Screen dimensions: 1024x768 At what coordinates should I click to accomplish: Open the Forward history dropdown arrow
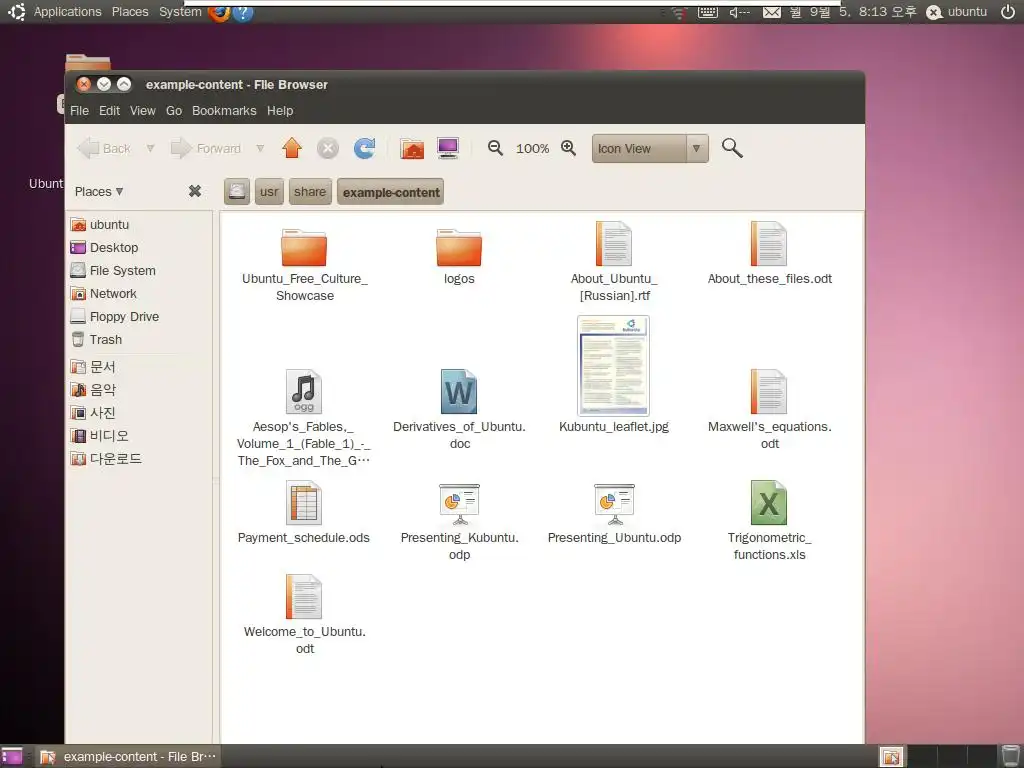tap(260, 148)
